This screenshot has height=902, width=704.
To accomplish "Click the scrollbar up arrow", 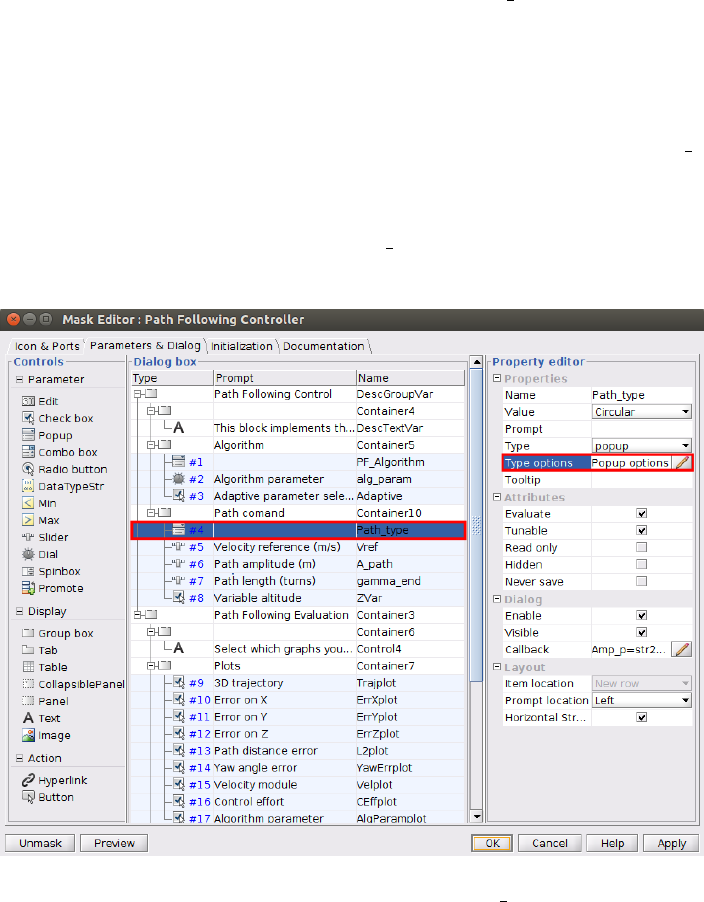I will [476, 362].
